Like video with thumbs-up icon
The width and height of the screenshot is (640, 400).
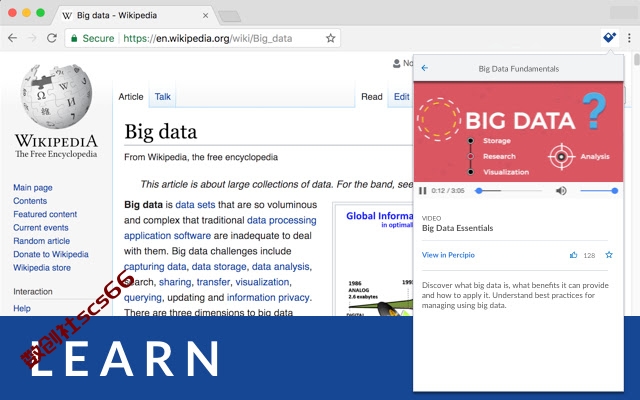(573, 255)
